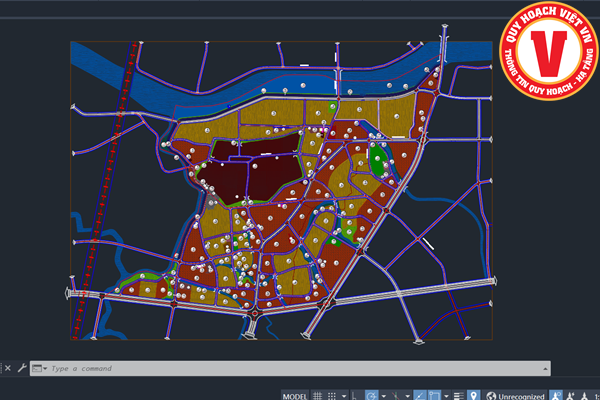Screen dimensions: 600x400
Task: Click the object snap tracking icon
Action: point(420,396)
